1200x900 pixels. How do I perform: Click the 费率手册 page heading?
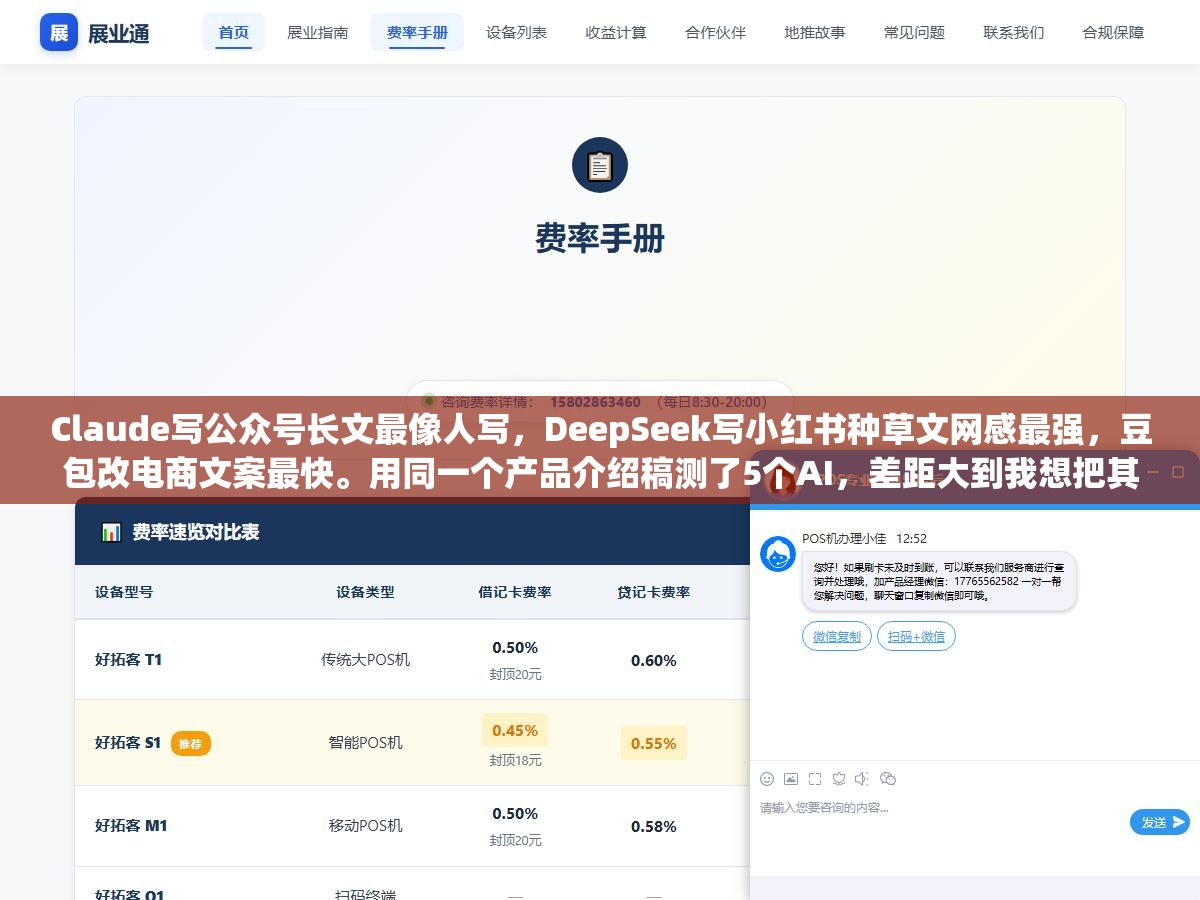[600, 238]
